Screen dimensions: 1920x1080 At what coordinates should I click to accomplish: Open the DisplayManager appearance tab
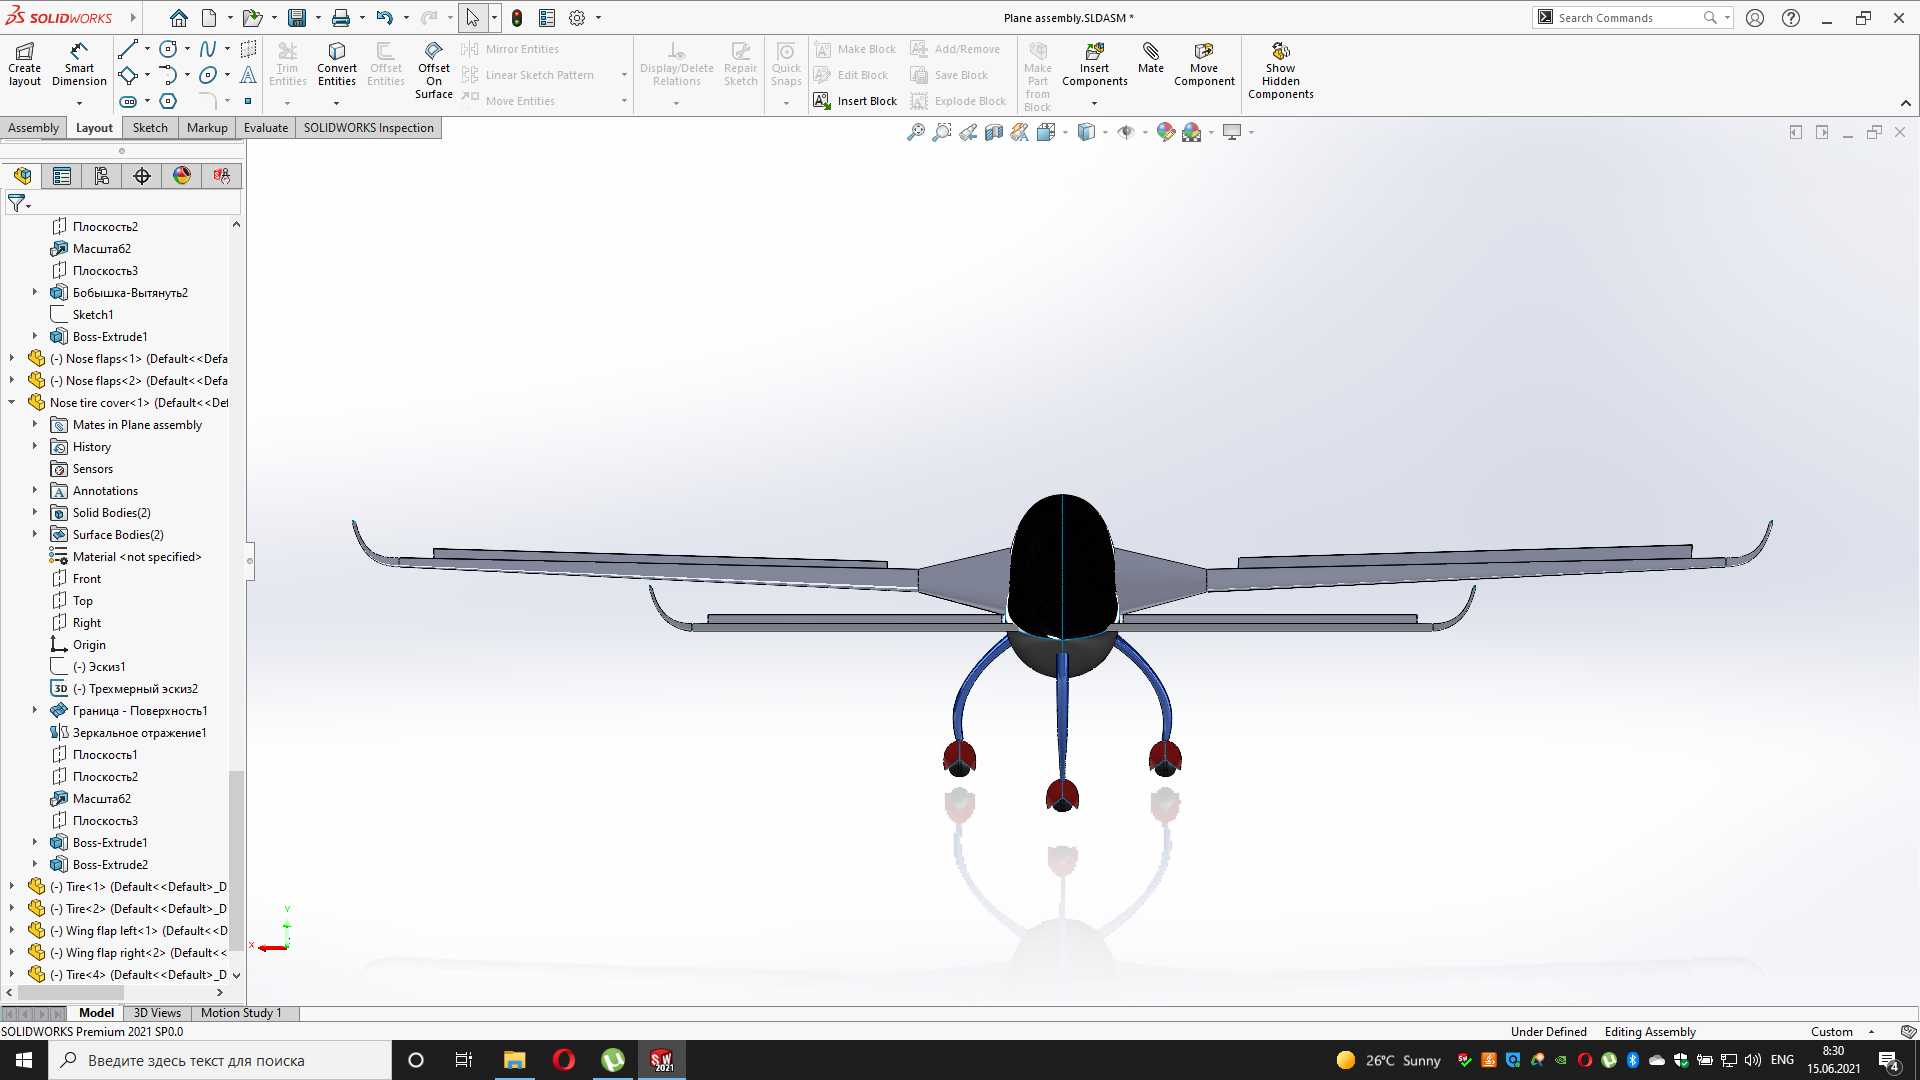coord(182,176)
